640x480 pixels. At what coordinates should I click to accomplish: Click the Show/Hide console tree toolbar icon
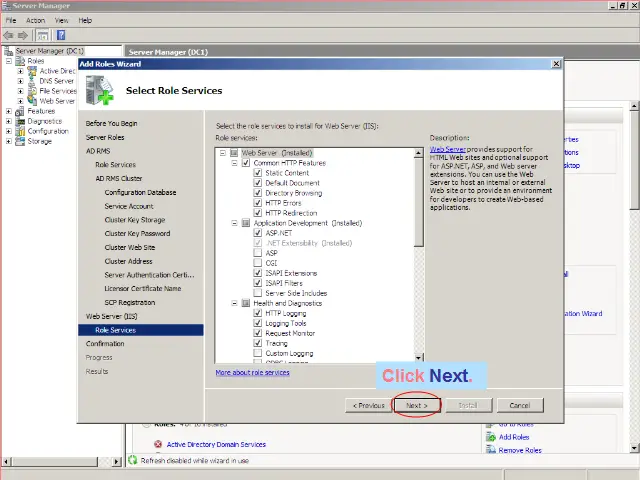42,36
